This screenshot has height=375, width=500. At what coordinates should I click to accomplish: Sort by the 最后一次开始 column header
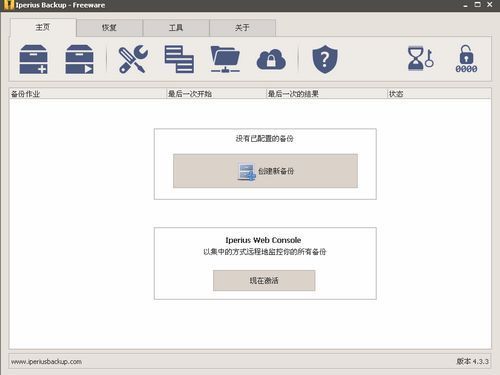pyautogui.click(x=216, y=94)
